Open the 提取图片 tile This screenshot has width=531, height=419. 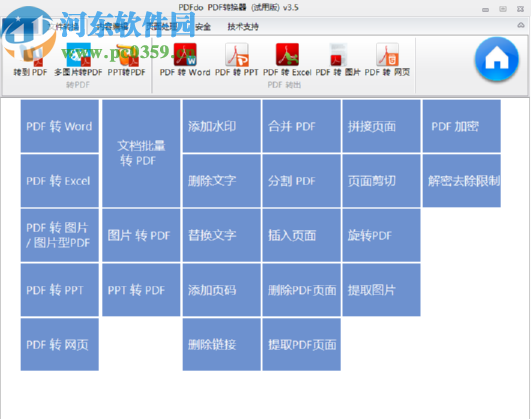[381, 290]
